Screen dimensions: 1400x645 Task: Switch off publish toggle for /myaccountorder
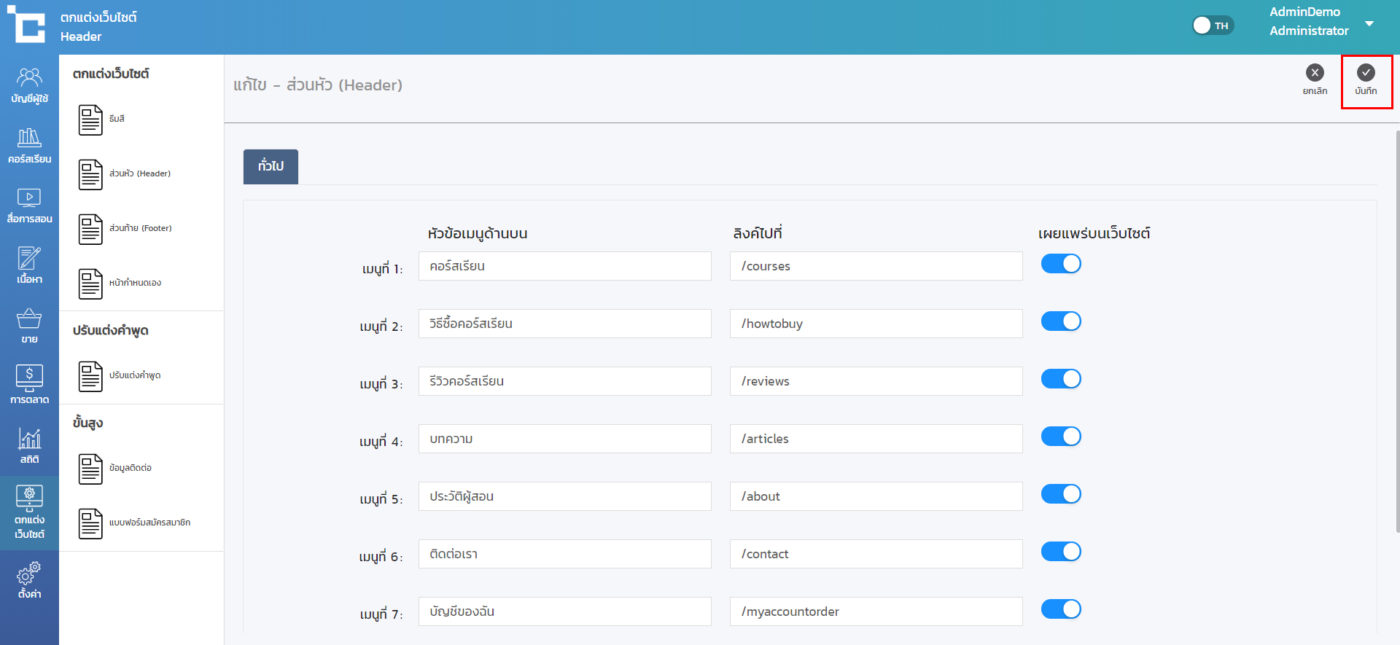pos(1061,609)
